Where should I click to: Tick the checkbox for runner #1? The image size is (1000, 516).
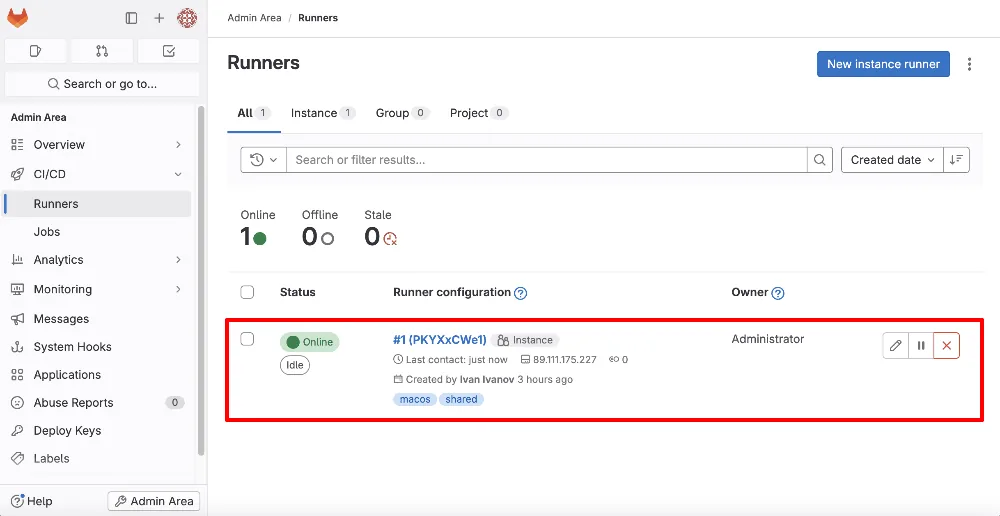tap(247, 339)
